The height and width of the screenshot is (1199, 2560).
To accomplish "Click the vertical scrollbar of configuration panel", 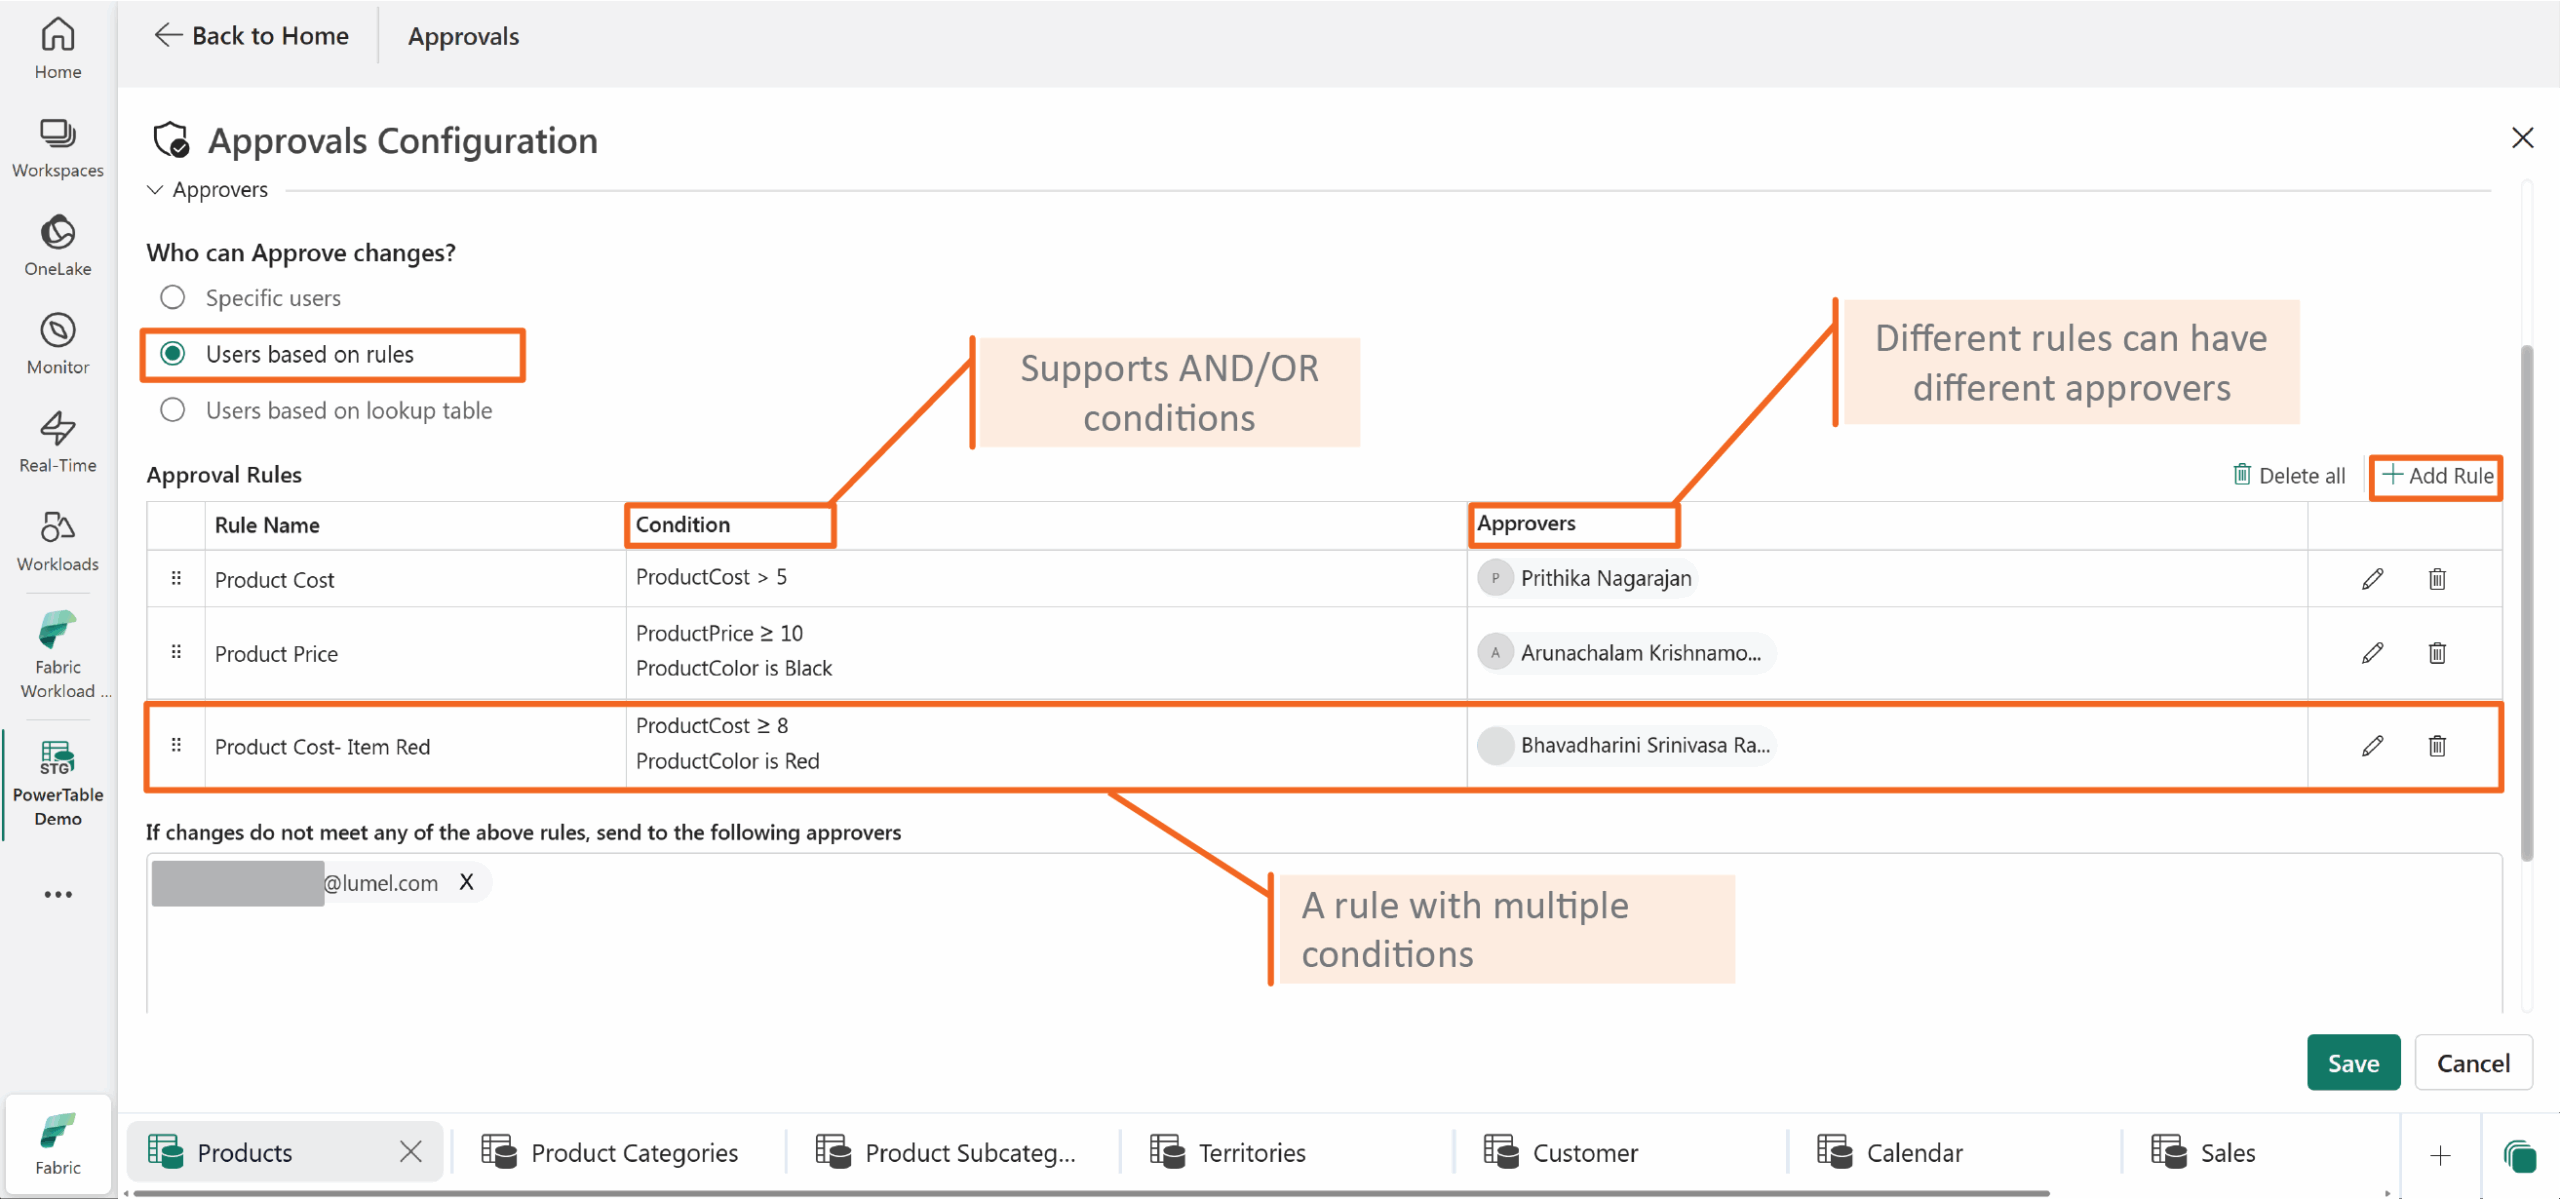I will tap(2527, 600).
